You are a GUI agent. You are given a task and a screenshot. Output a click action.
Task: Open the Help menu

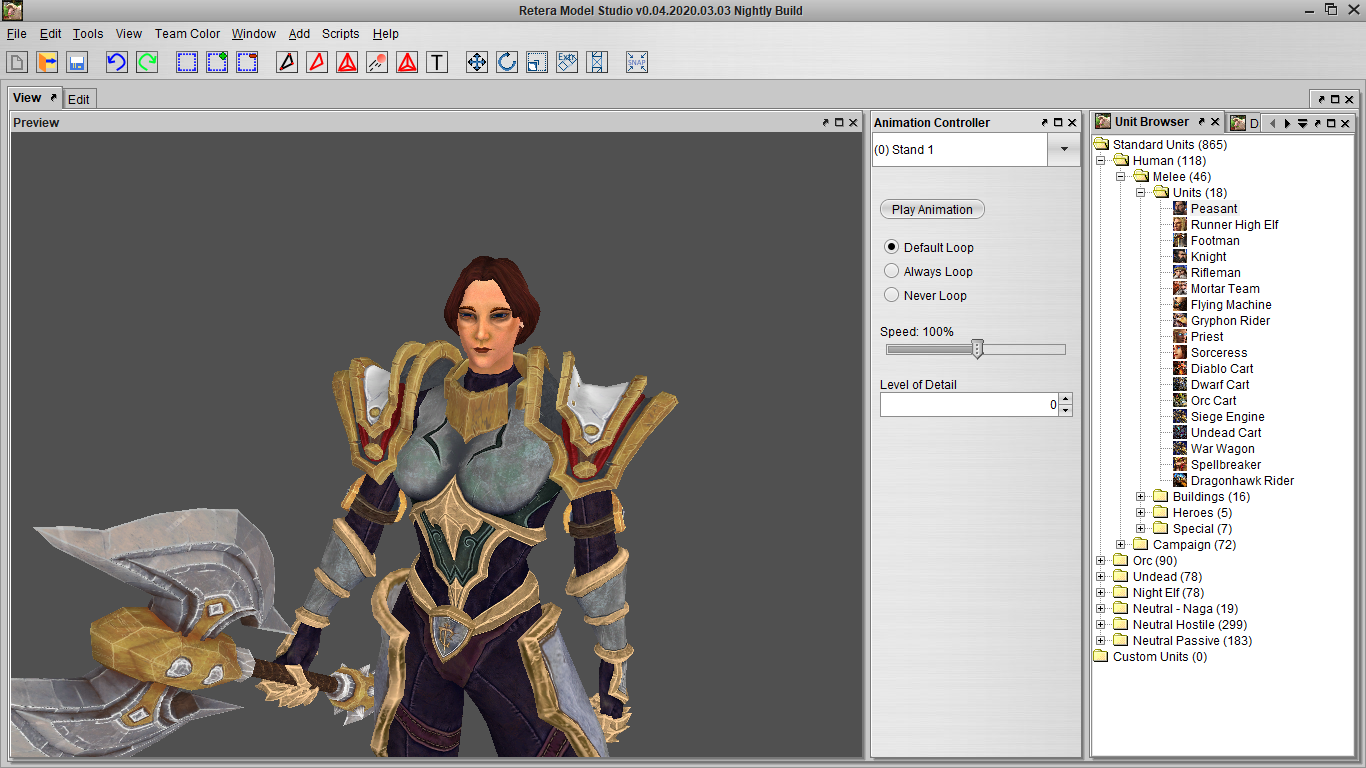tap(385, 33)
